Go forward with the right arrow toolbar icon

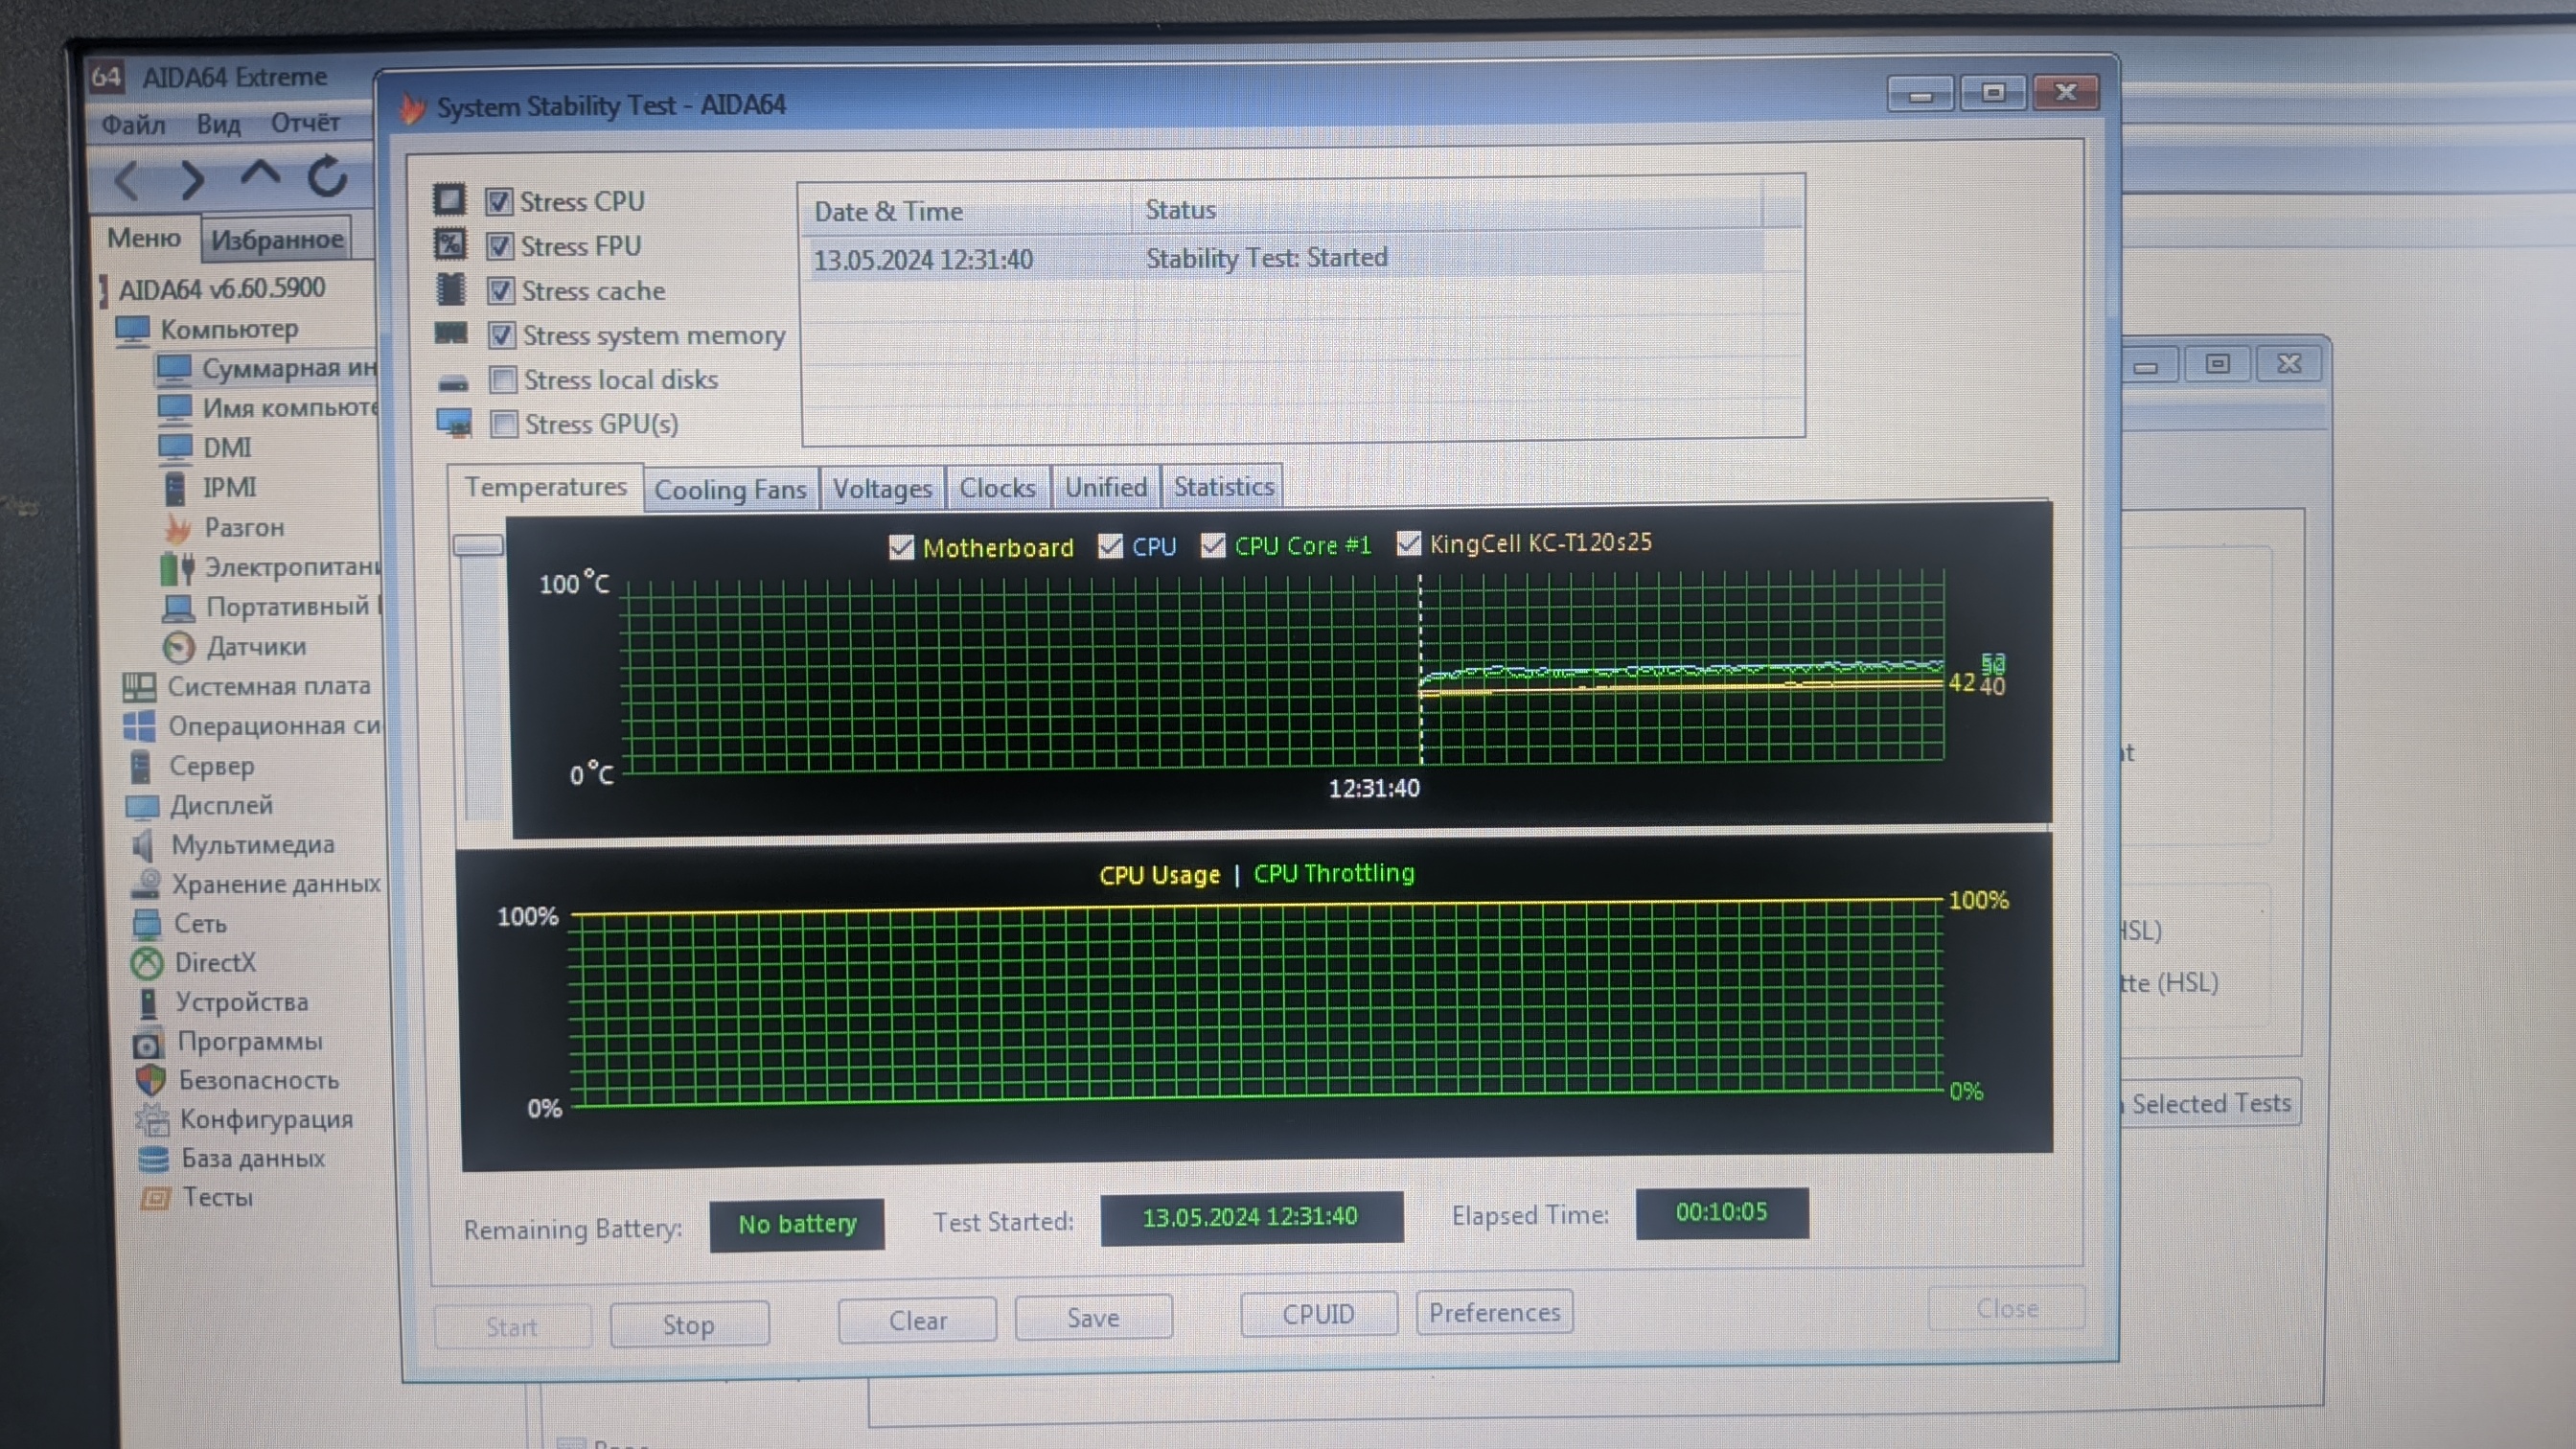pyautogui.click(x=191, y=180)
